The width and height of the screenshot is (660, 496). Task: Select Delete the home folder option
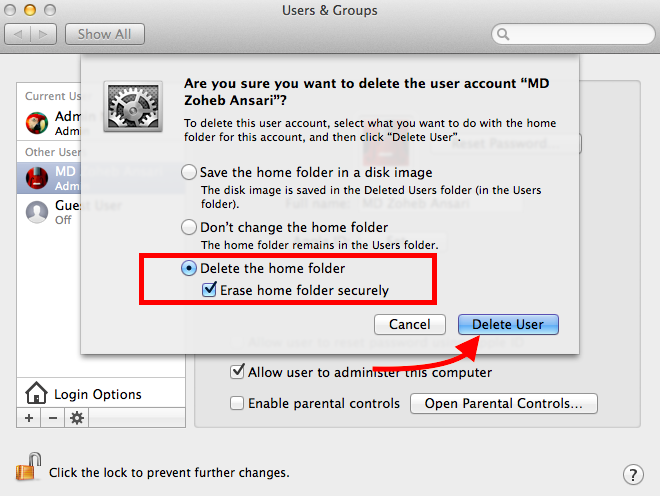[x=189, y=269]
